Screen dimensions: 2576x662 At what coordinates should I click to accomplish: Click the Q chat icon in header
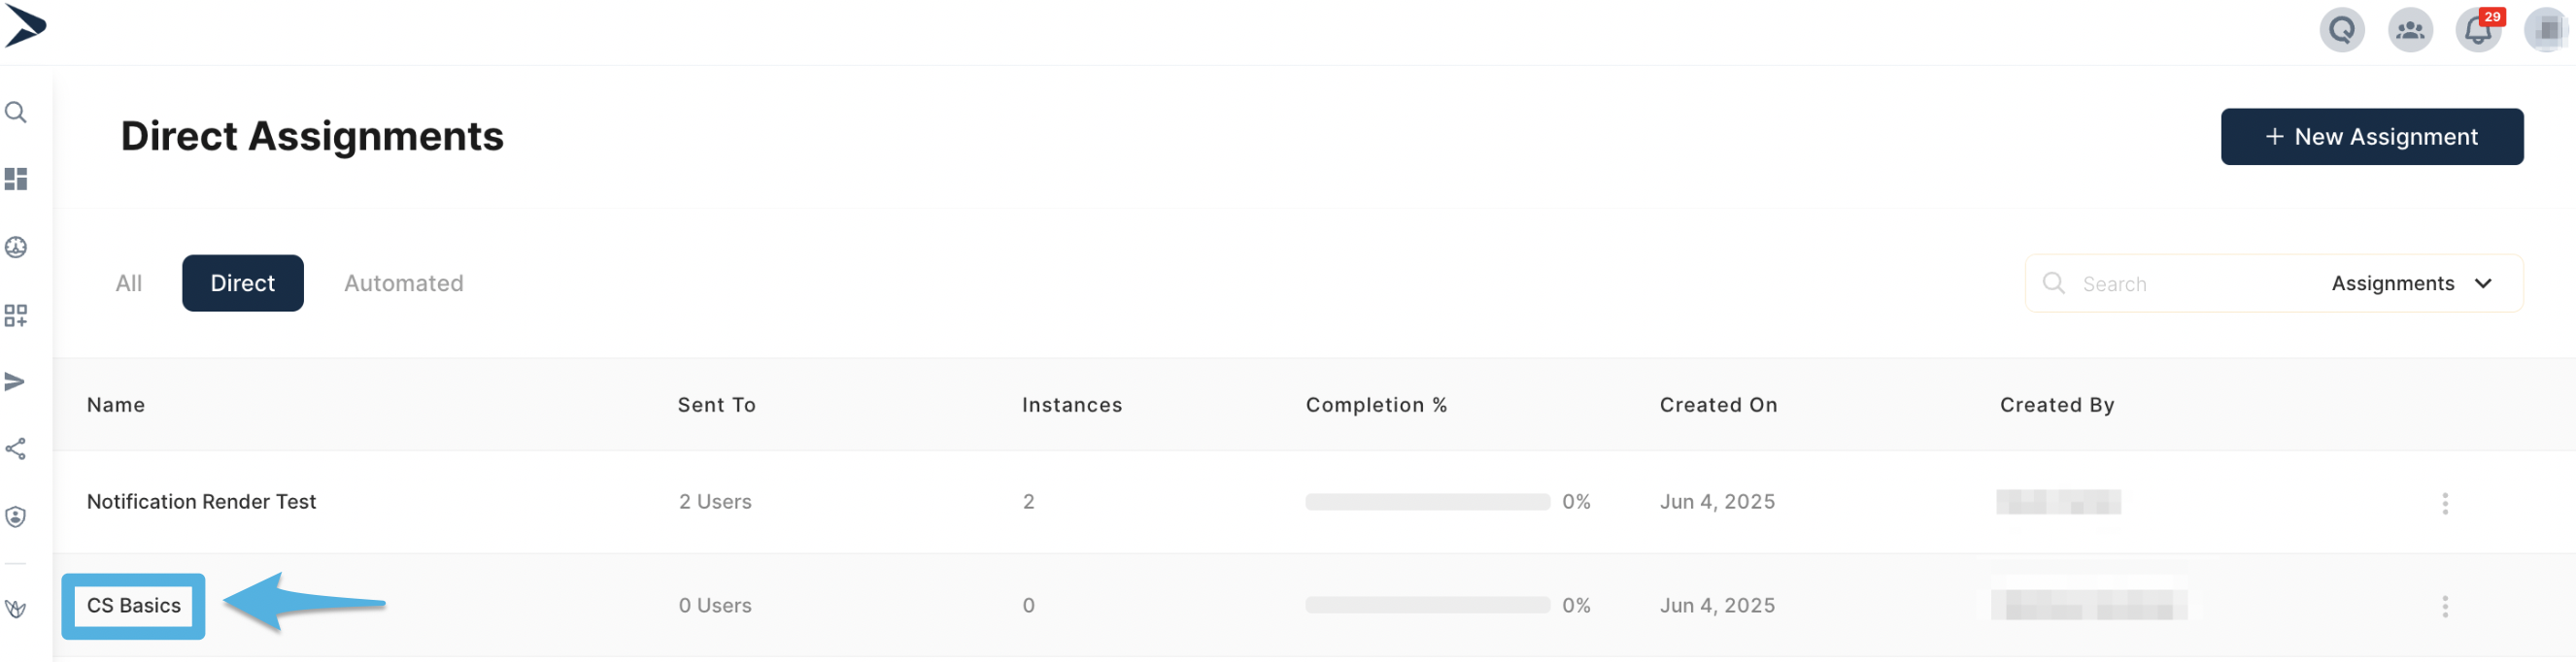[2342, 30]
